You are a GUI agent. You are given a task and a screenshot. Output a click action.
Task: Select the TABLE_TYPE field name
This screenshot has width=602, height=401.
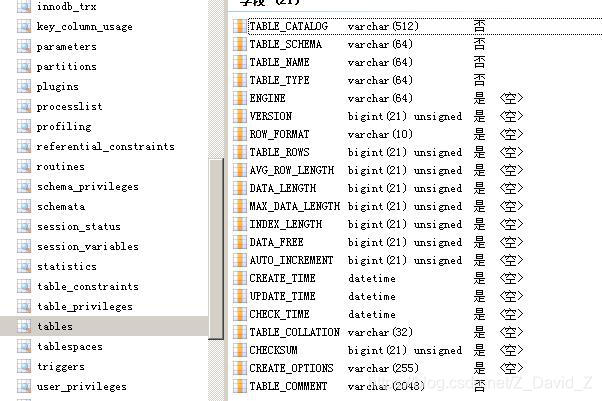(x=279, y=80)
